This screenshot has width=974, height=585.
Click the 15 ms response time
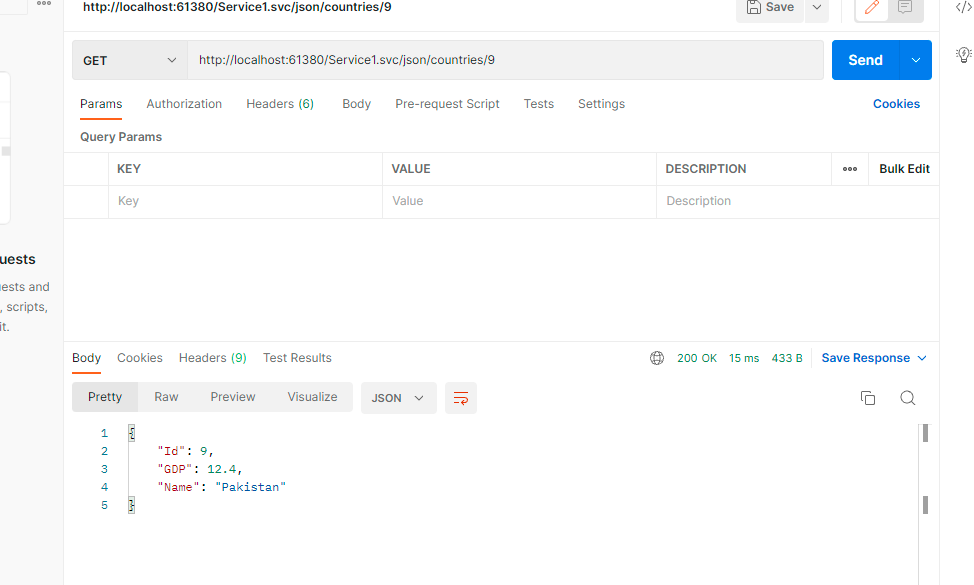coord(744,358)
